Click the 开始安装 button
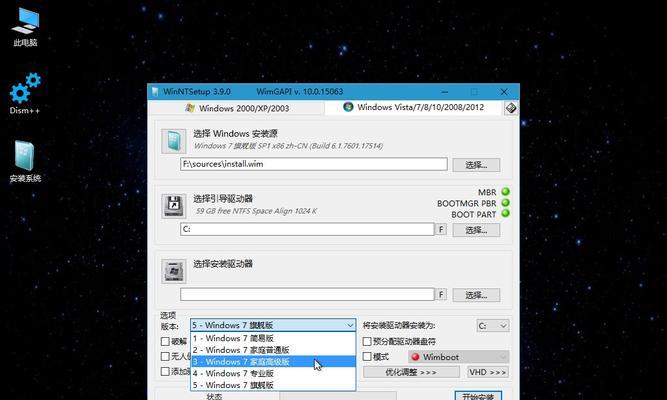The image size is (667, 400). click(x=478, y=396)
